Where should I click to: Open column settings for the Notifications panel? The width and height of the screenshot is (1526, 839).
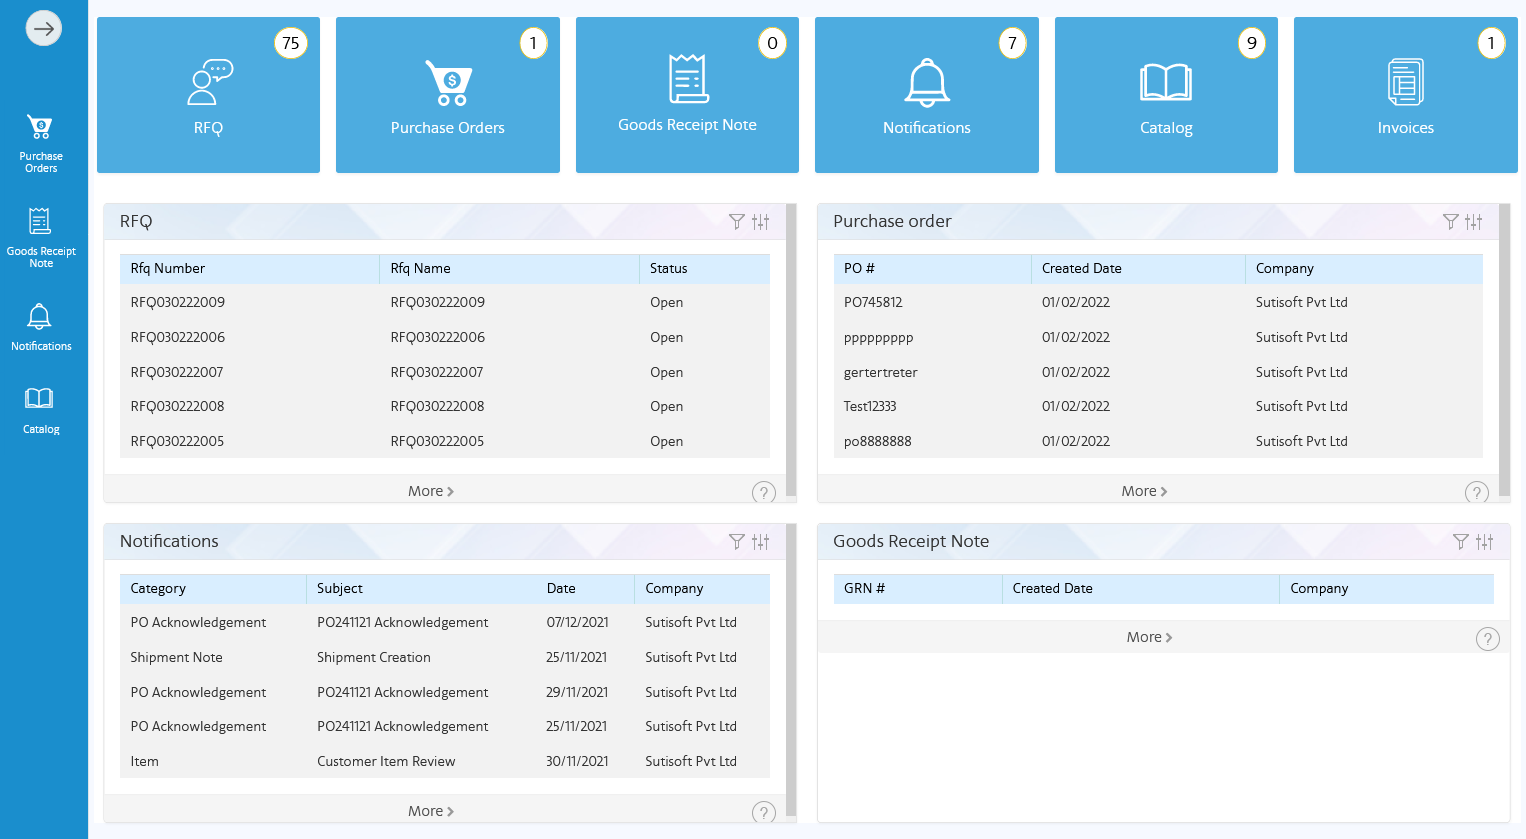pos(760,541)
